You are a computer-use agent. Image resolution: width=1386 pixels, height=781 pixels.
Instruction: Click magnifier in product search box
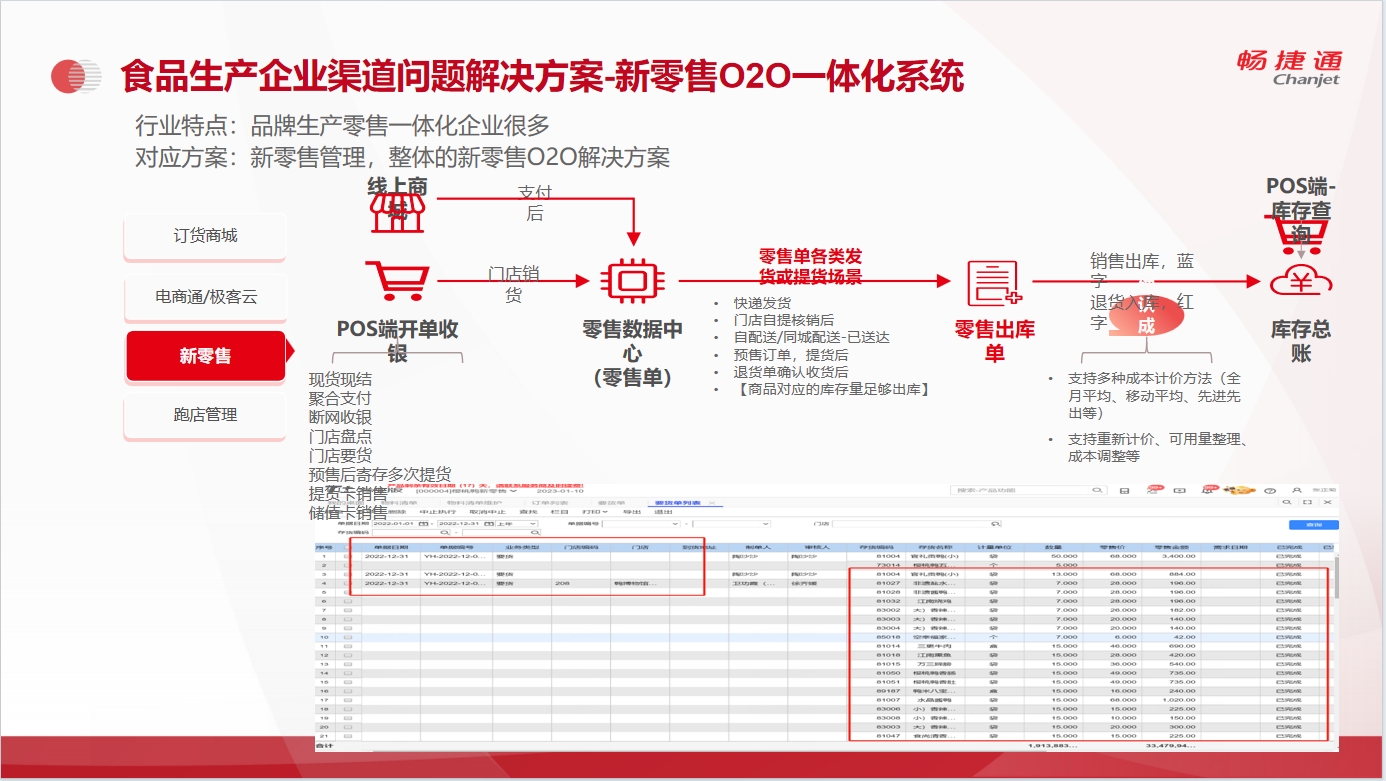[1097, 490]
